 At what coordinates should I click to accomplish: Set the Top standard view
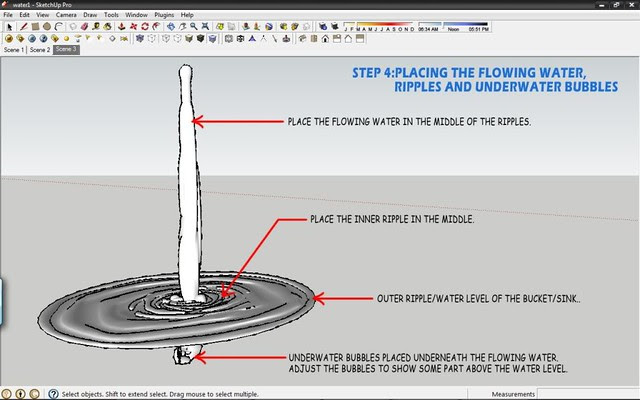click(314, 39)
